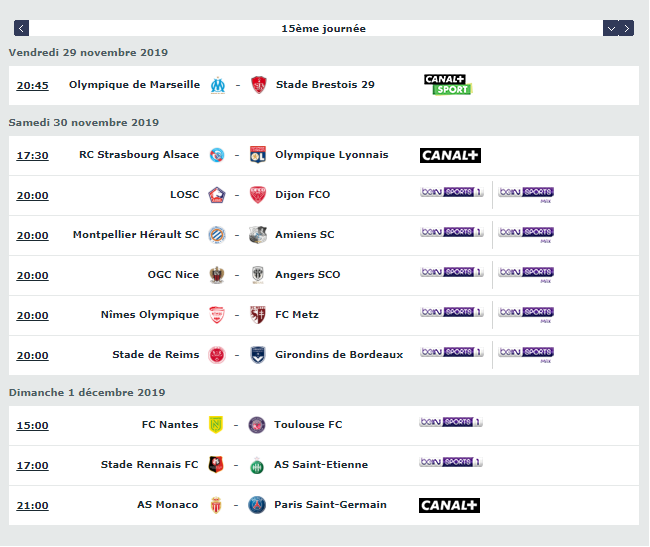Click Stade Brestois 29 club crest

(x=259, y=85)
